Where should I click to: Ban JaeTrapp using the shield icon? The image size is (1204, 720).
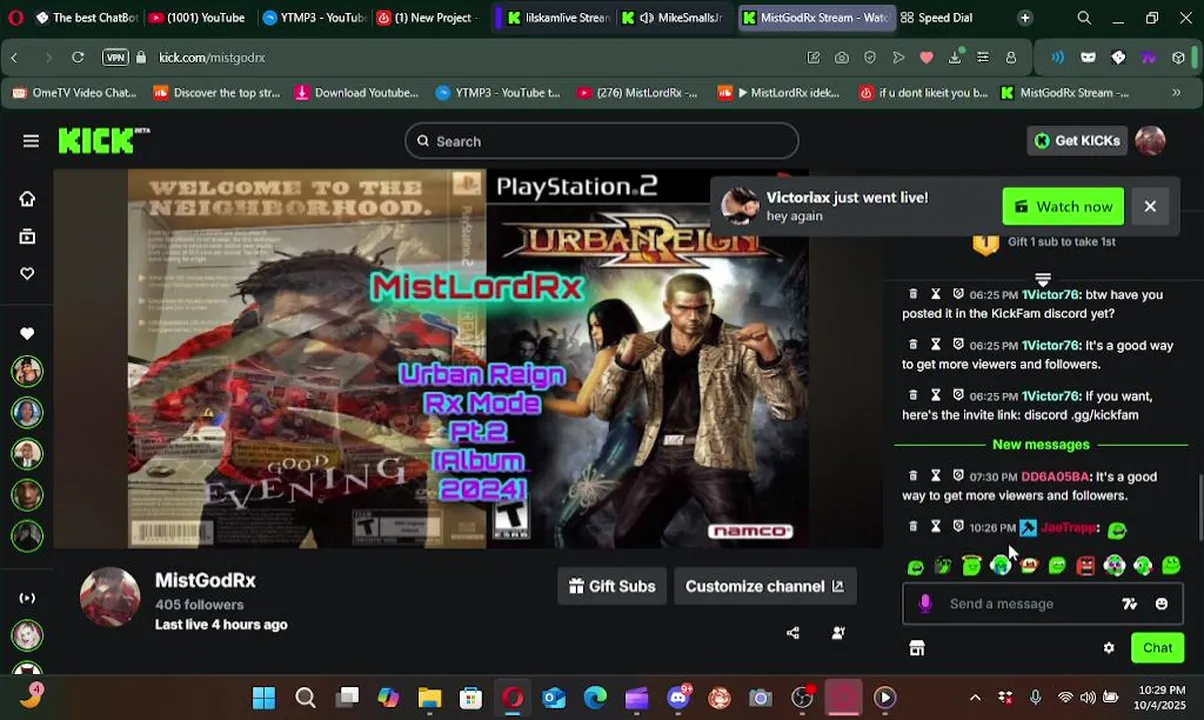[x=958, y=526]
